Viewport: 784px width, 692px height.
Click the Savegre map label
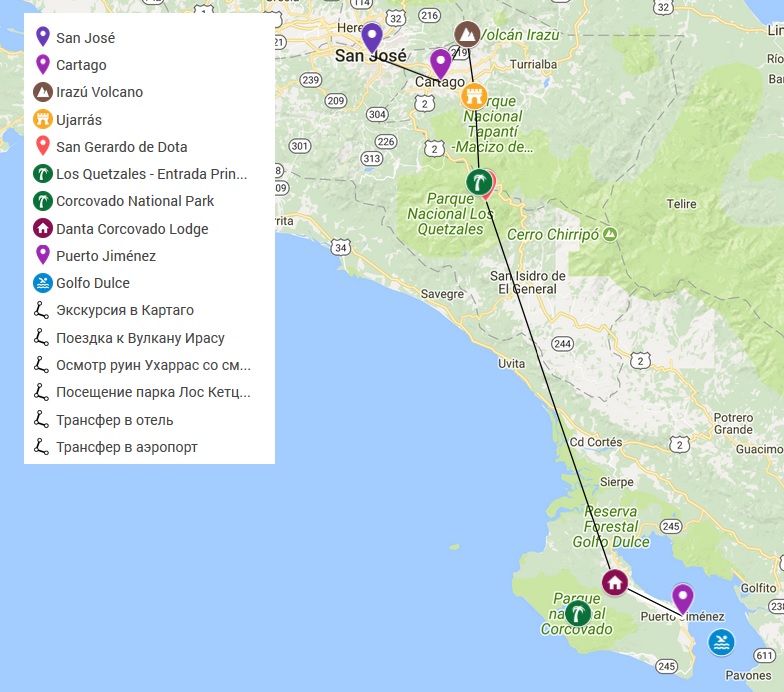click(x=442, y=294)
